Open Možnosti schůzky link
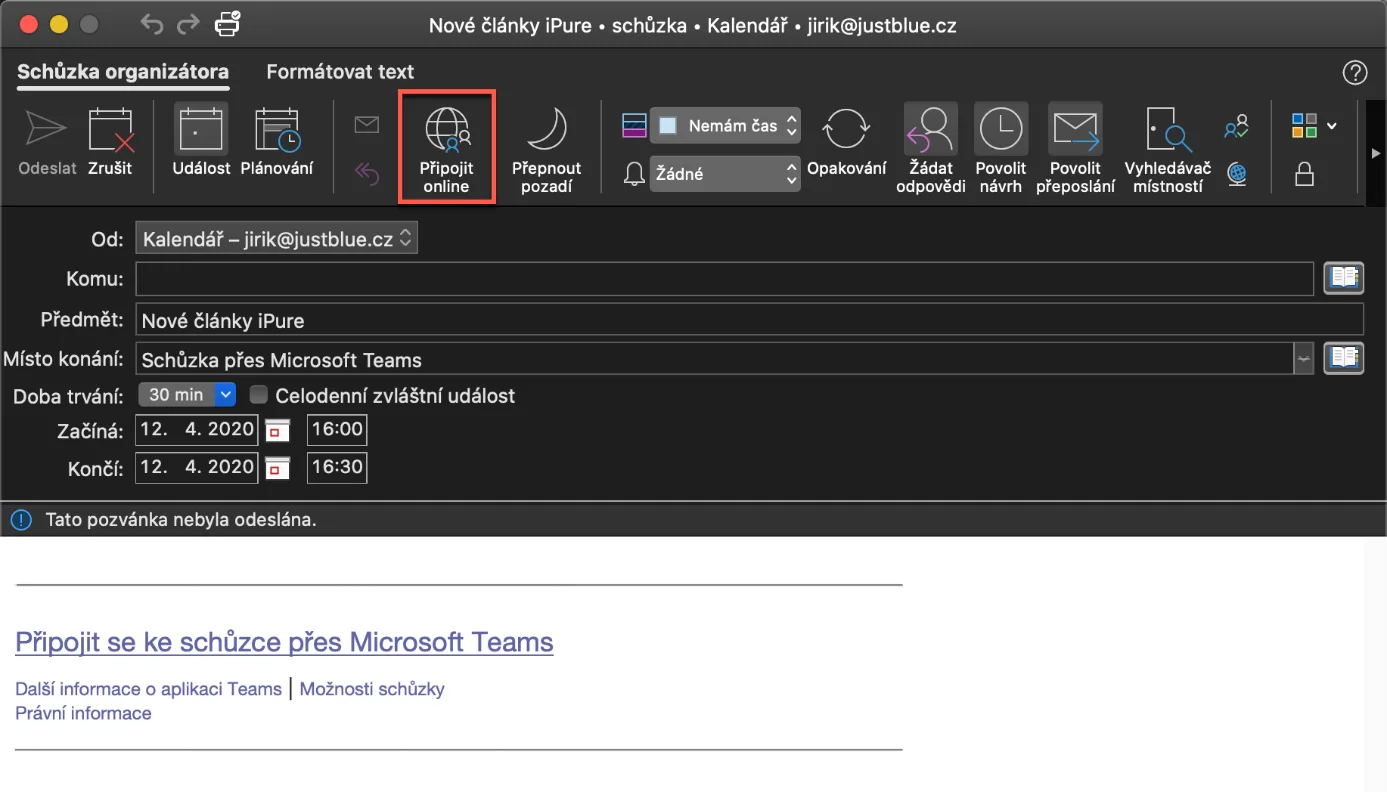 (372, 689)
